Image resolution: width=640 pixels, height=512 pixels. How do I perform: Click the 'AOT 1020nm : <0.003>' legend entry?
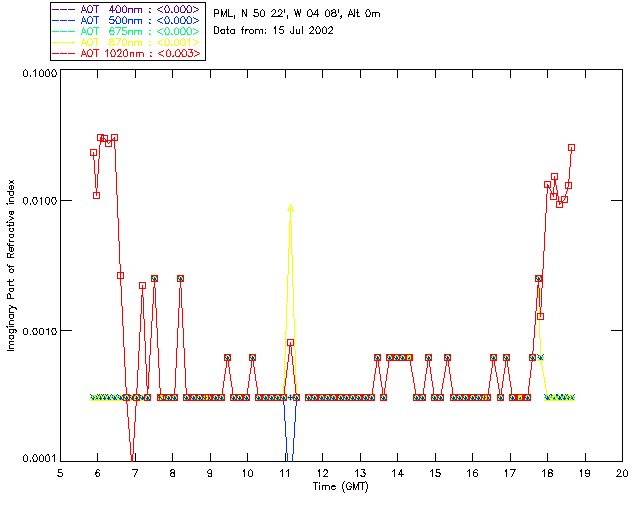(x=127, y=53)
